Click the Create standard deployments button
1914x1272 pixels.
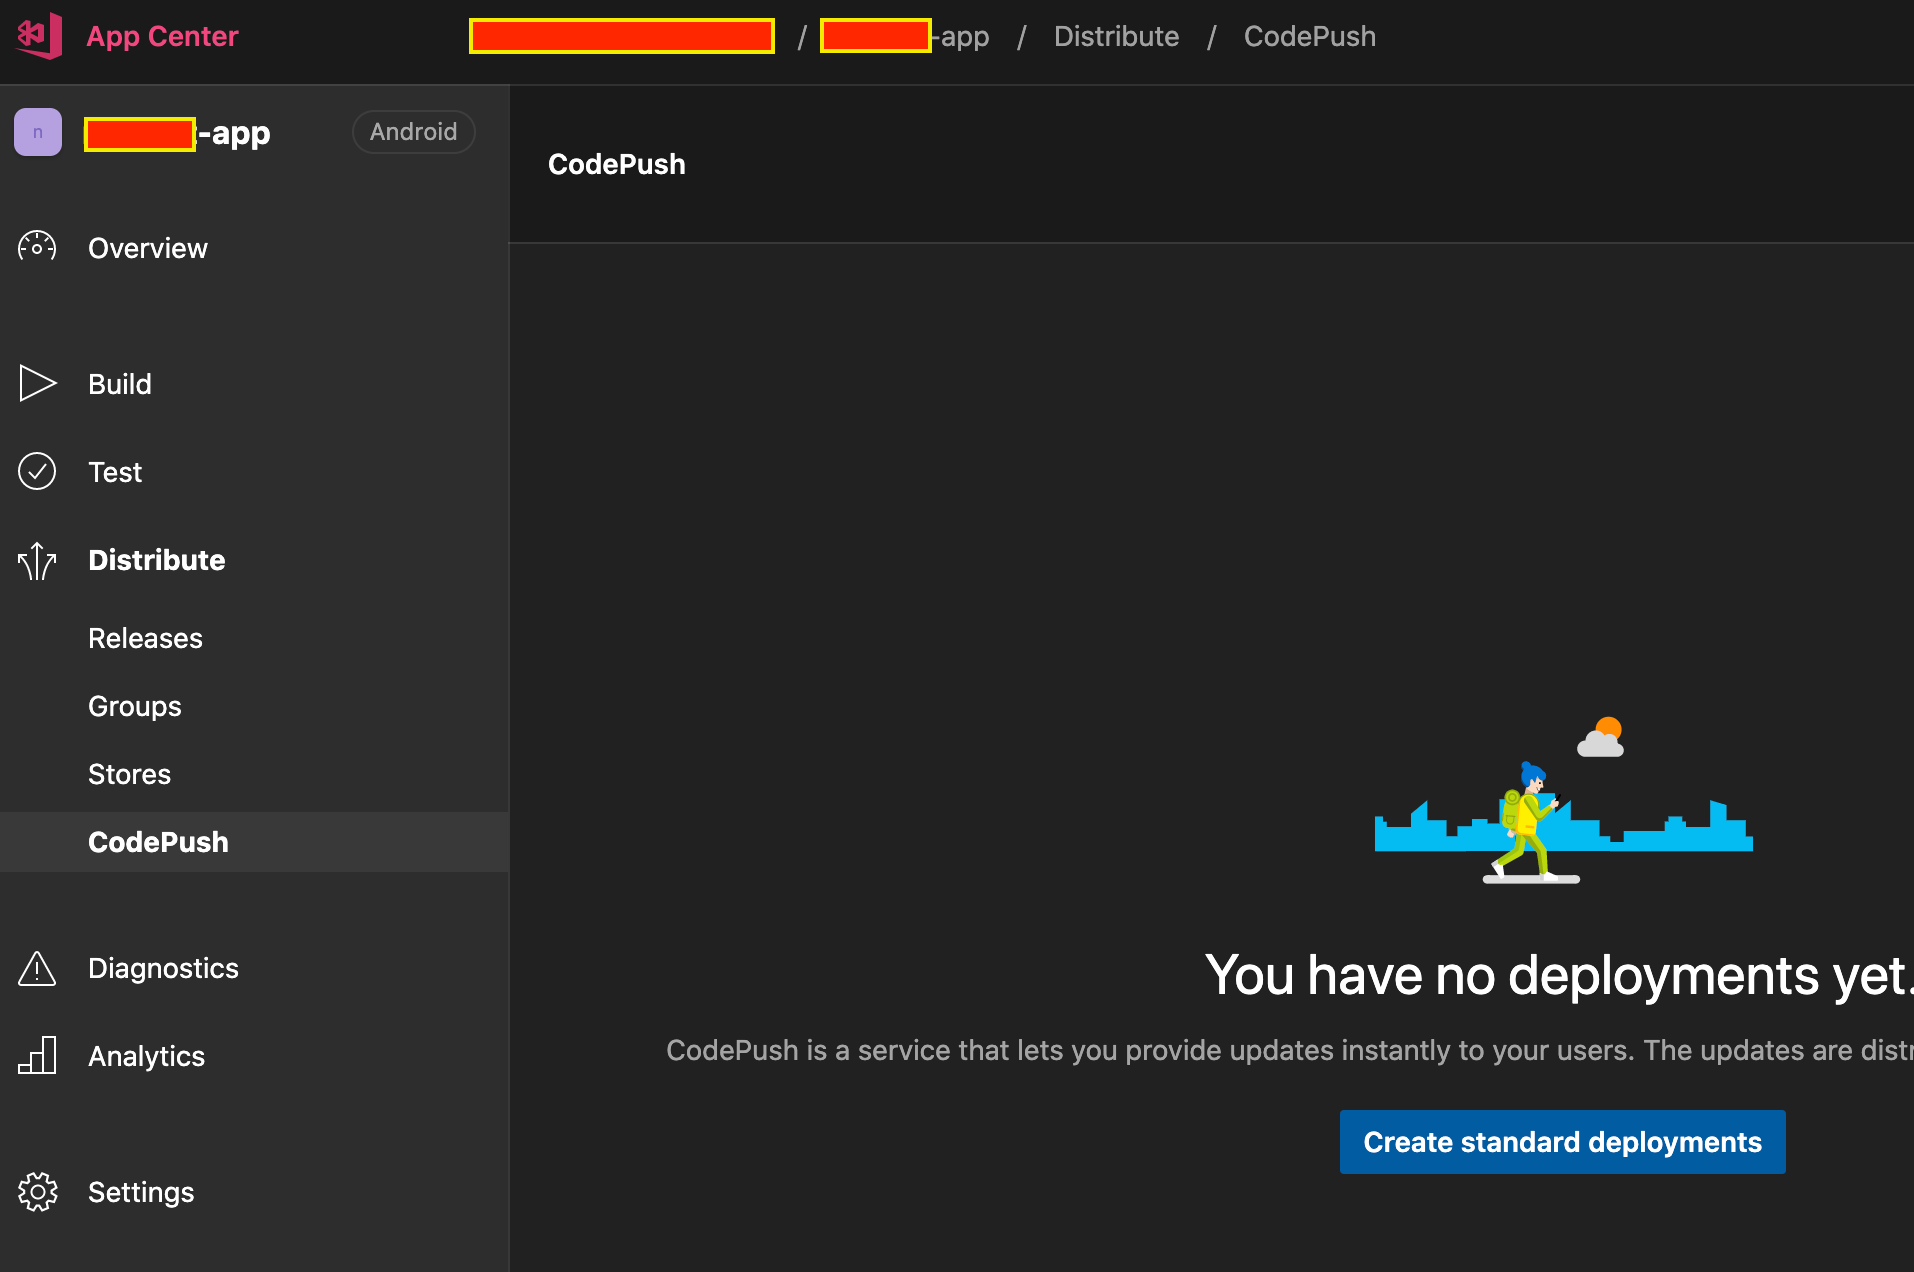click(1561, 1141)
